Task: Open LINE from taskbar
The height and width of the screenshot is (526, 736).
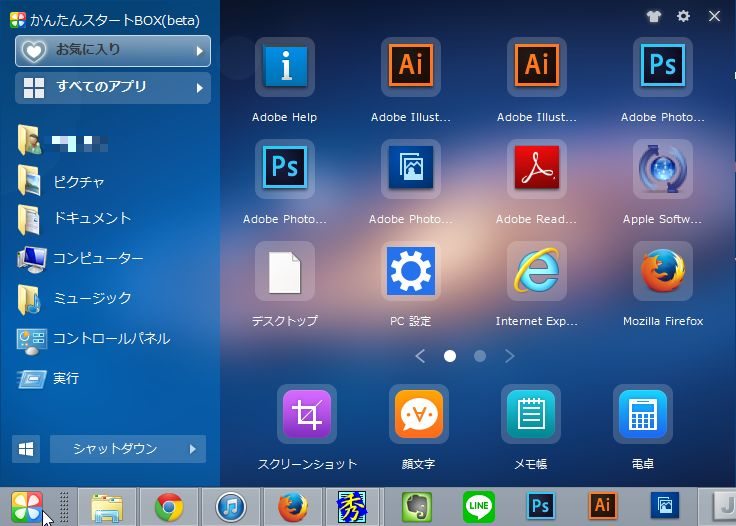Action: (478, 507)
